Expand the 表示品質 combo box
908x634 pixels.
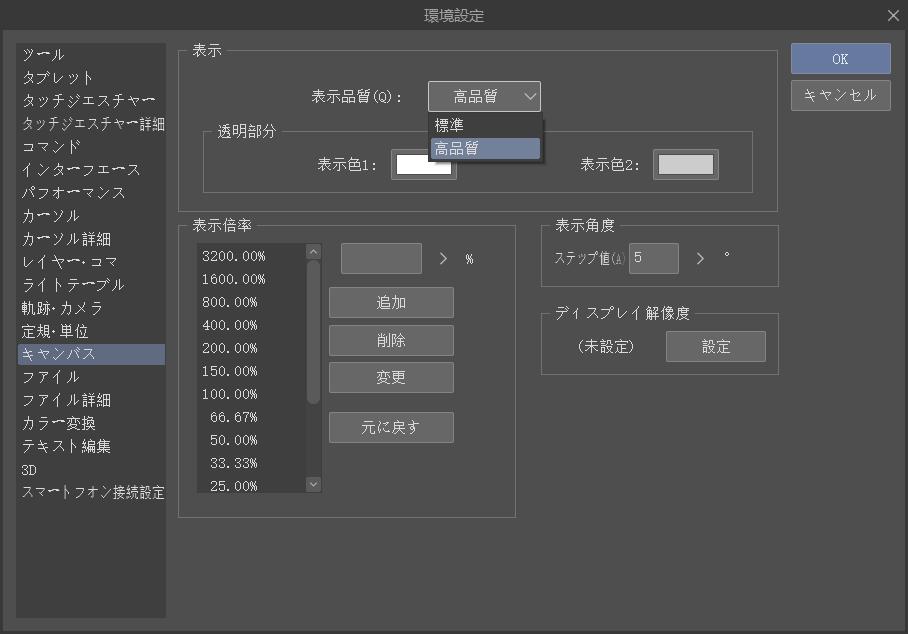tap(484, 96)
